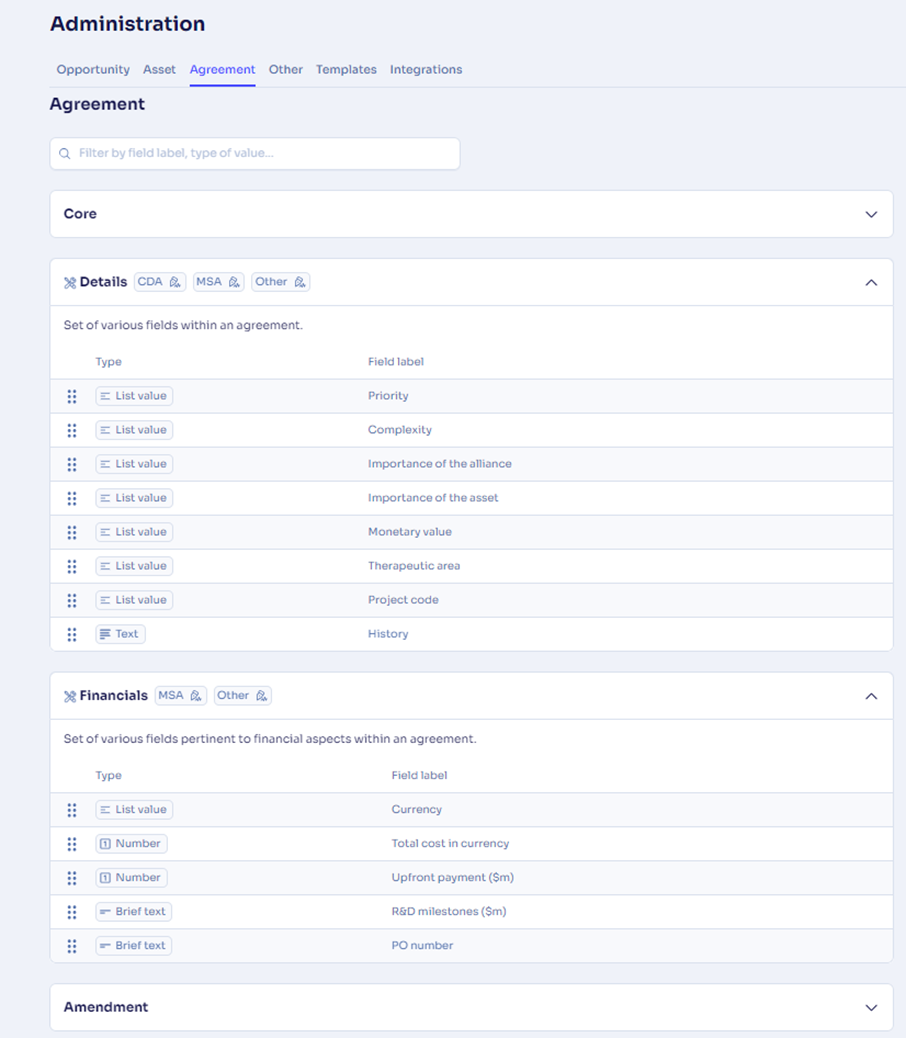Click the drag handle for Monetary value row
906x1038 pixels.
[x=71, y=532]
